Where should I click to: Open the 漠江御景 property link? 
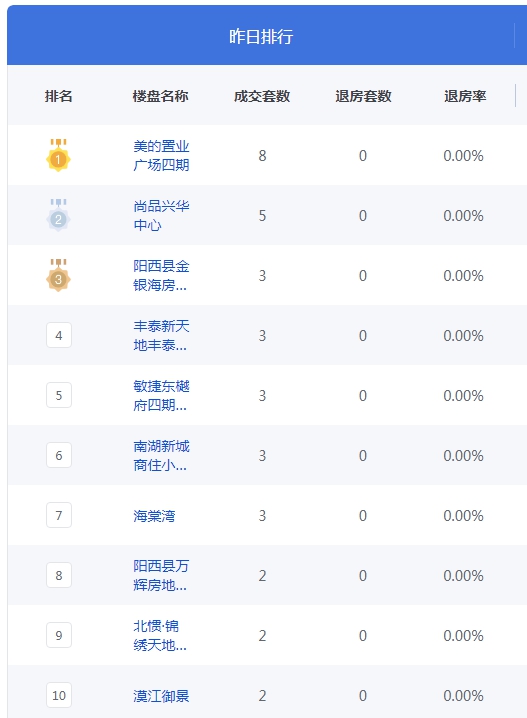[x=161, y=696]
